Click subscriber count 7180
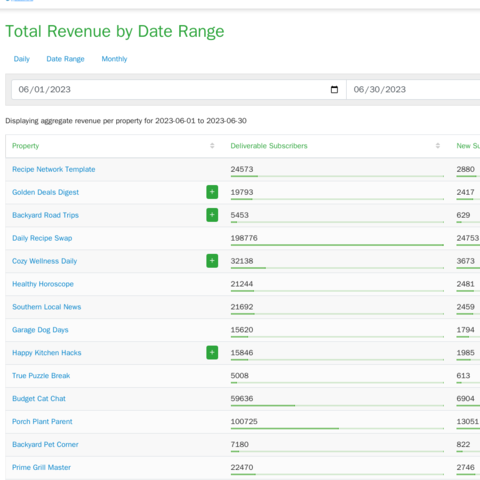 tap(240, 444)
